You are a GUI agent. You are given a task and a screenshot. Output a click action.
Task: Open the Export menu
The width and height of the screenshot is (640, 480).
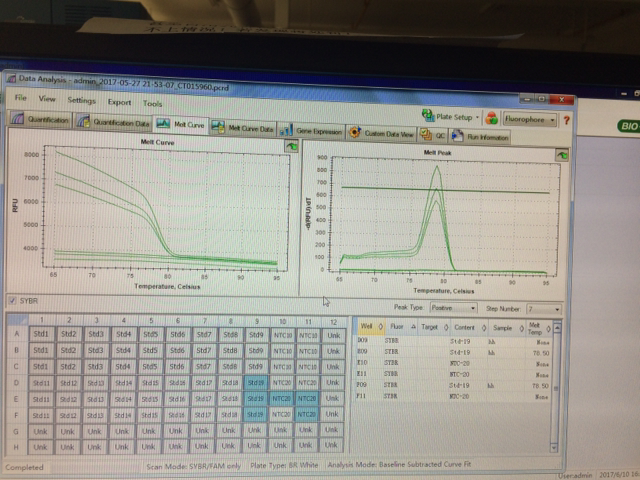(x=119, y=102)
